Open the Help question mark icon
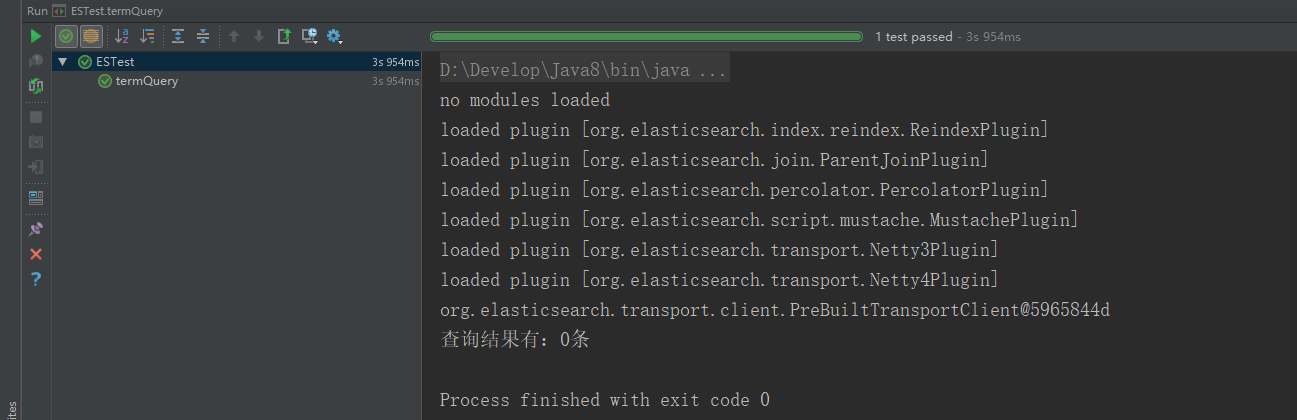The width and height of the screenshot is (1297, 420). [x=36, y=279]
